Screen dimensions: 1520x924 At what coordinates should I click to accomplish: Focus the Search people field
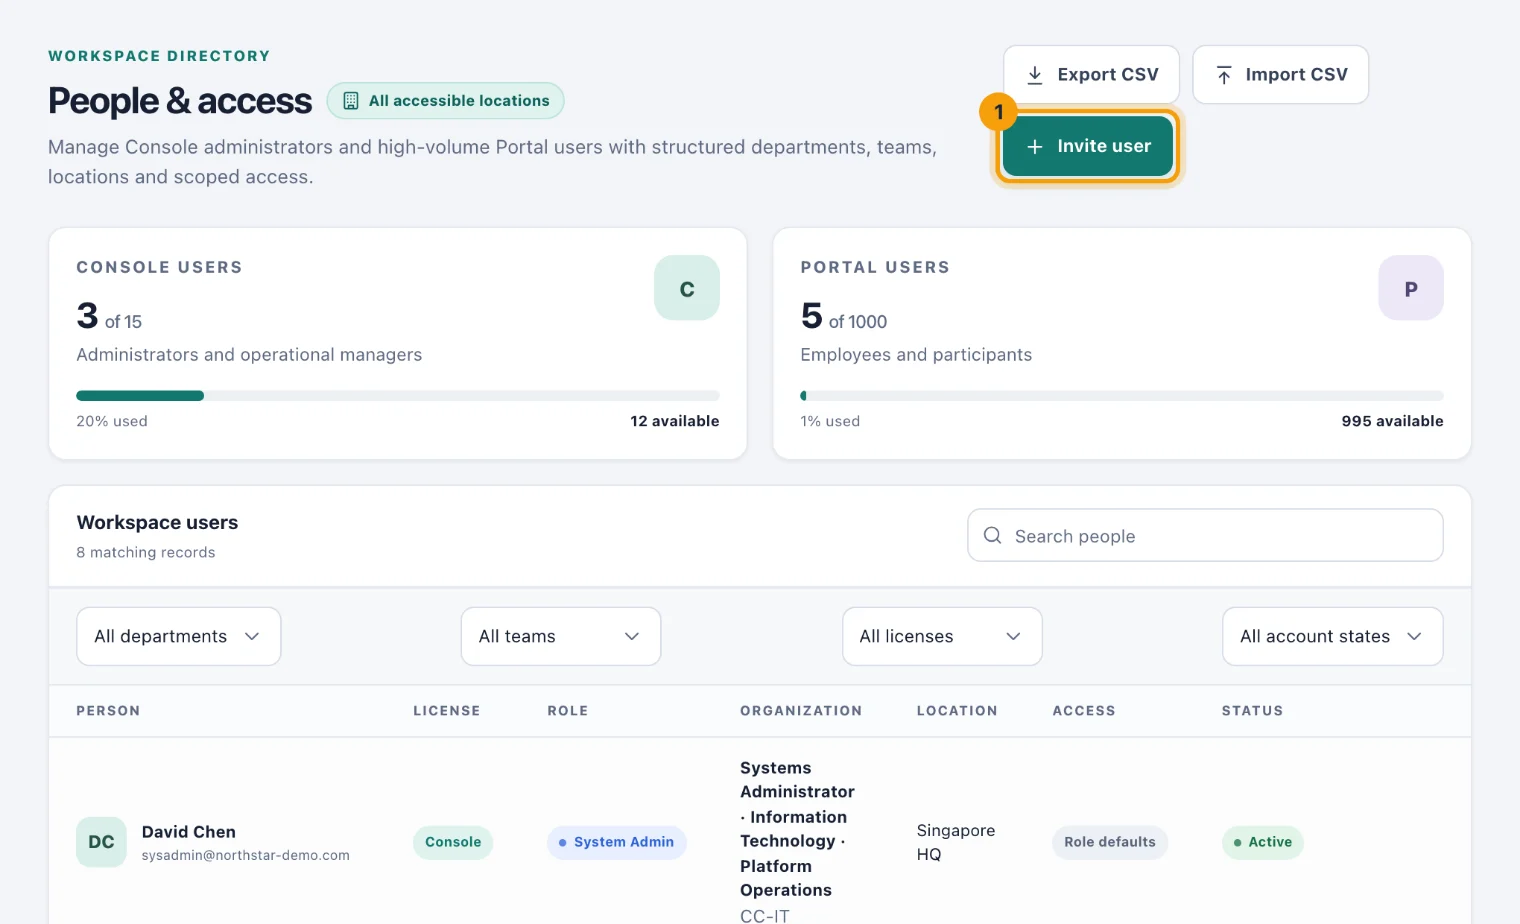[1205, 536]
